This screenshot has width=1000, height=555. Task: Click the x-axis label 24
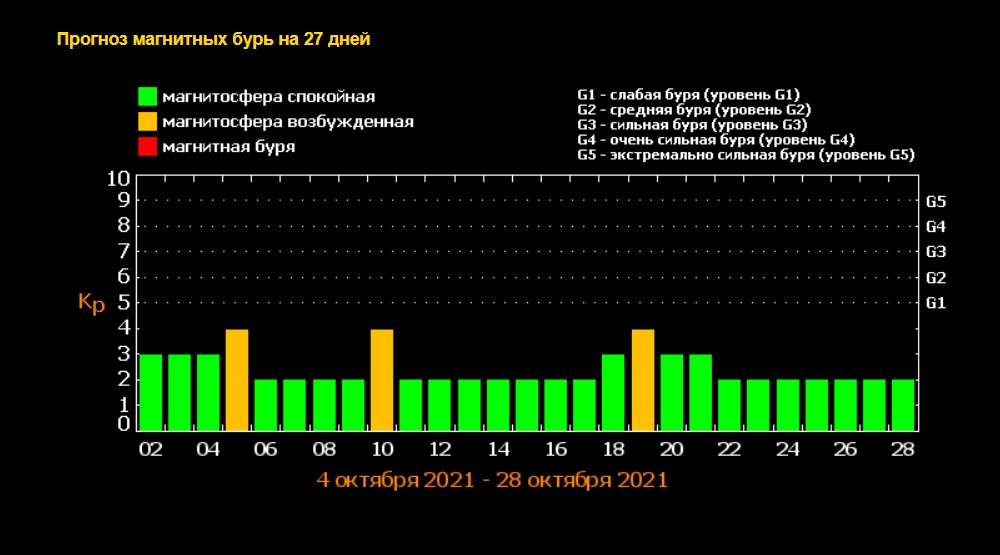coord(788,450)
